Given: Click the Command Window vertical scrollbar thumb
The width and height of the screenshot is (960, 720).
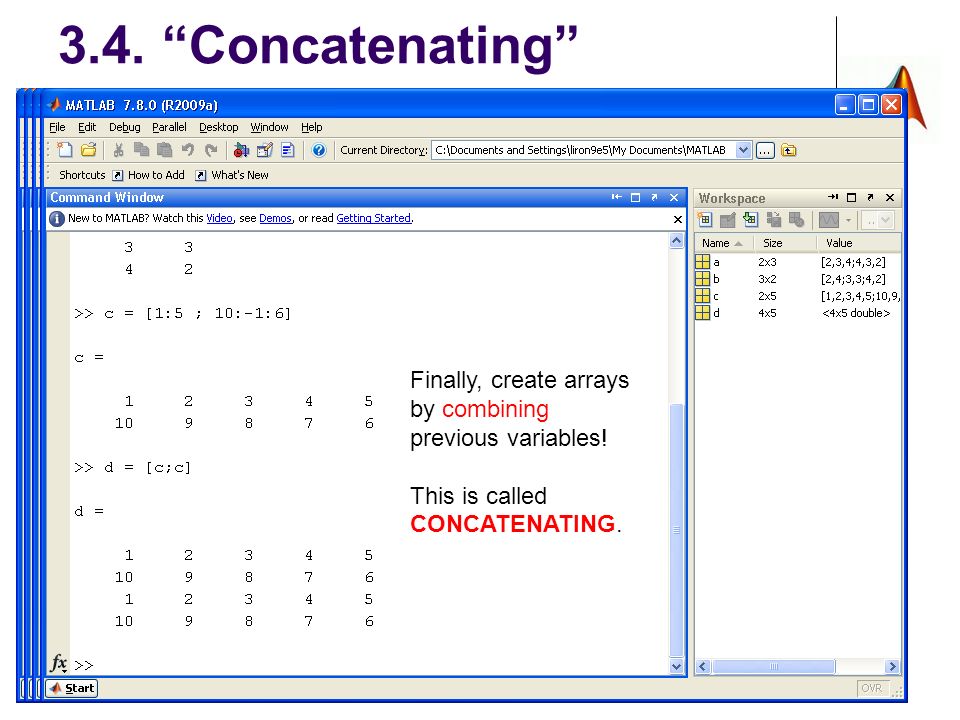Looking at the screenshot, I should 677,530.
